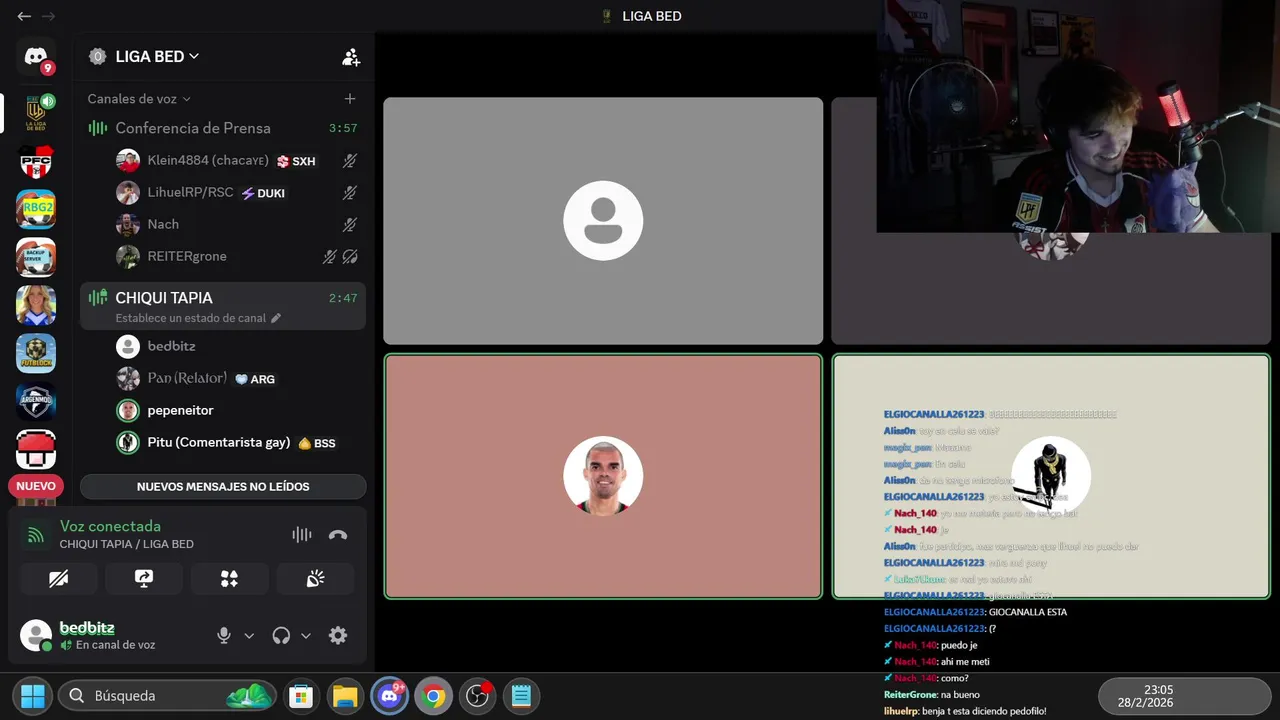Open the red mushroom server icon
The height and width of the screenshot is (720, 1280).
[x=36, y=449]
